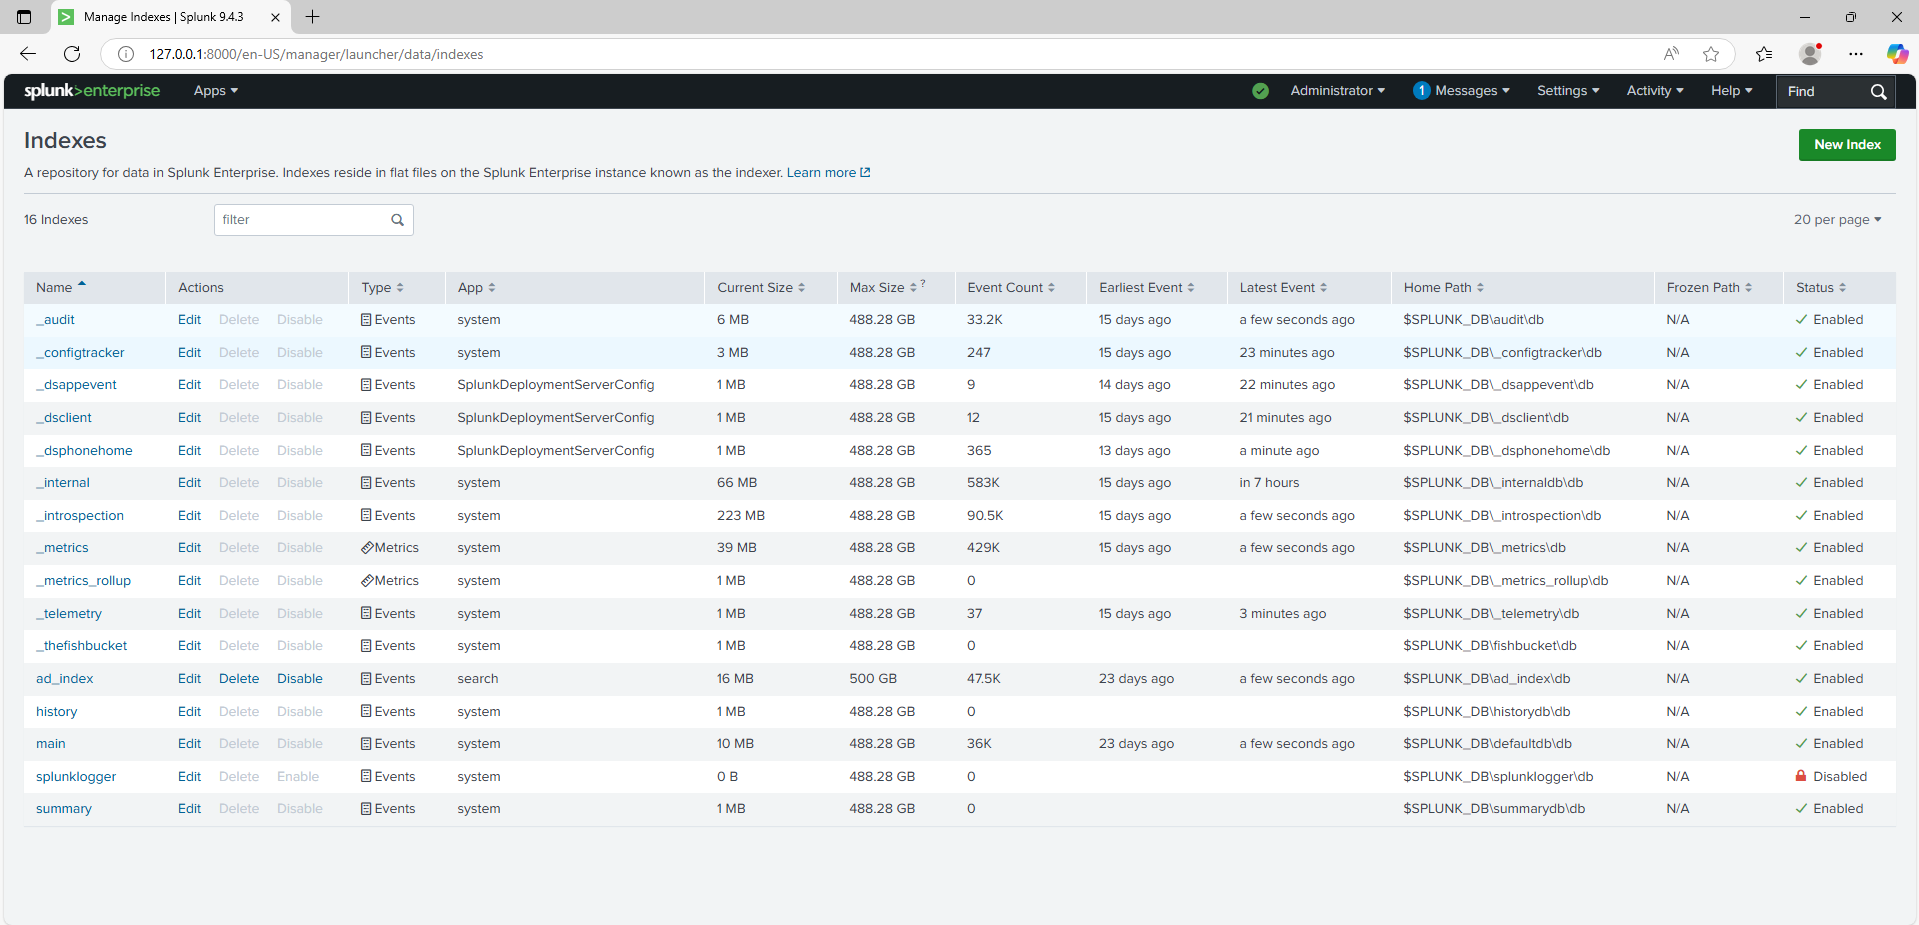Open the summary index link
The width and height of the screenshot is (1919, 925).
tap(64, 809)
